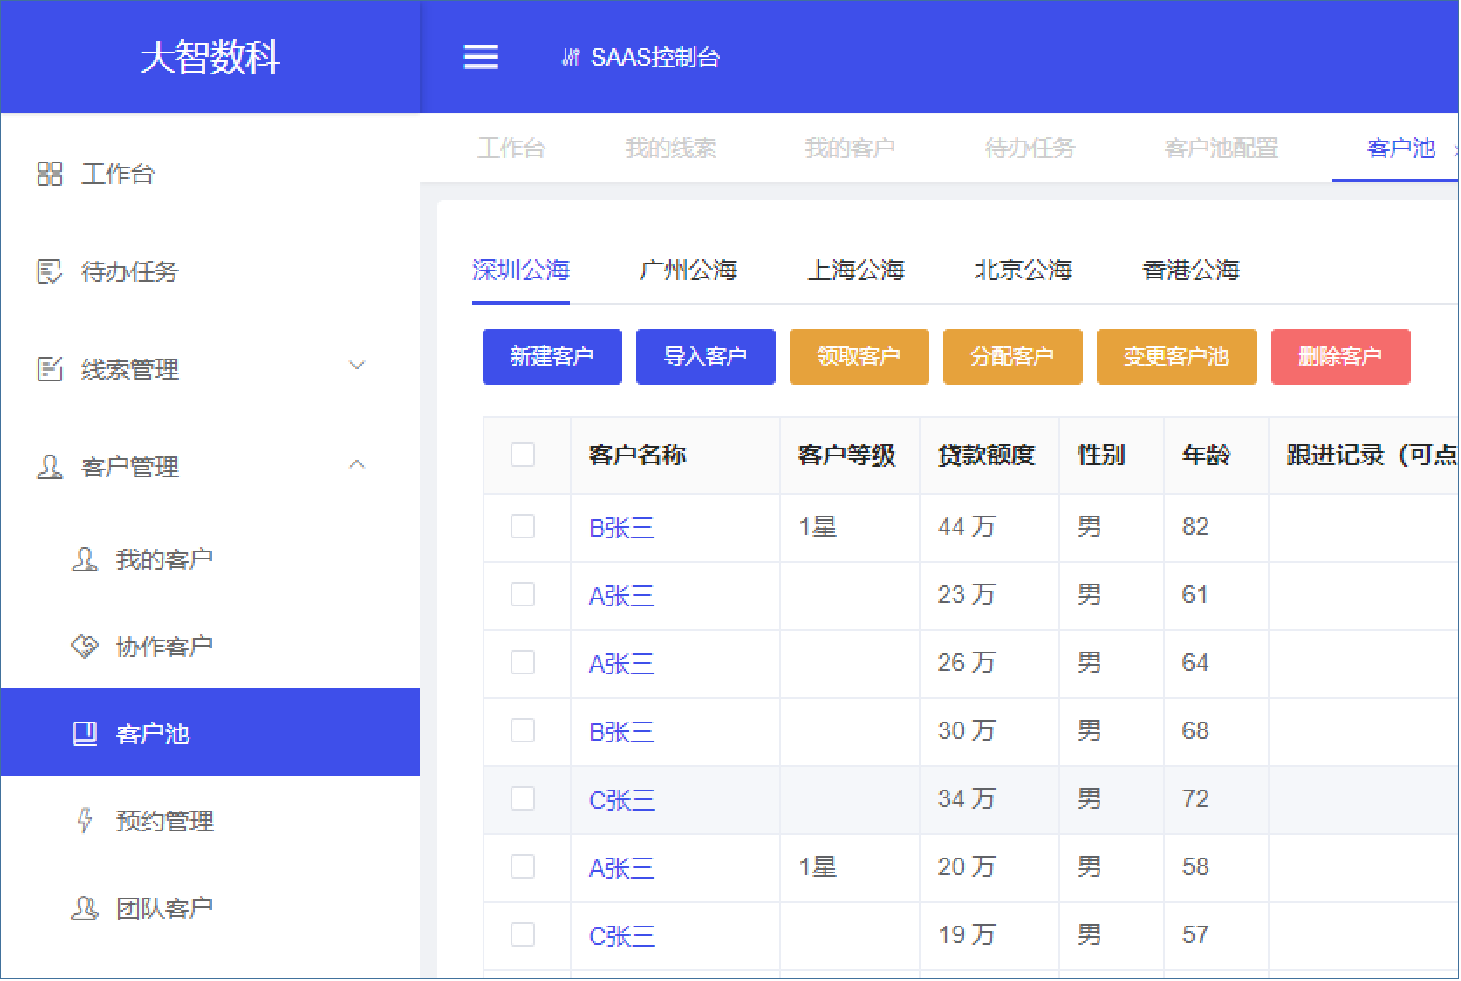1461x981 pixels.
Task: Click the 协作客户 handshake icon
Action: coord(85,646)
